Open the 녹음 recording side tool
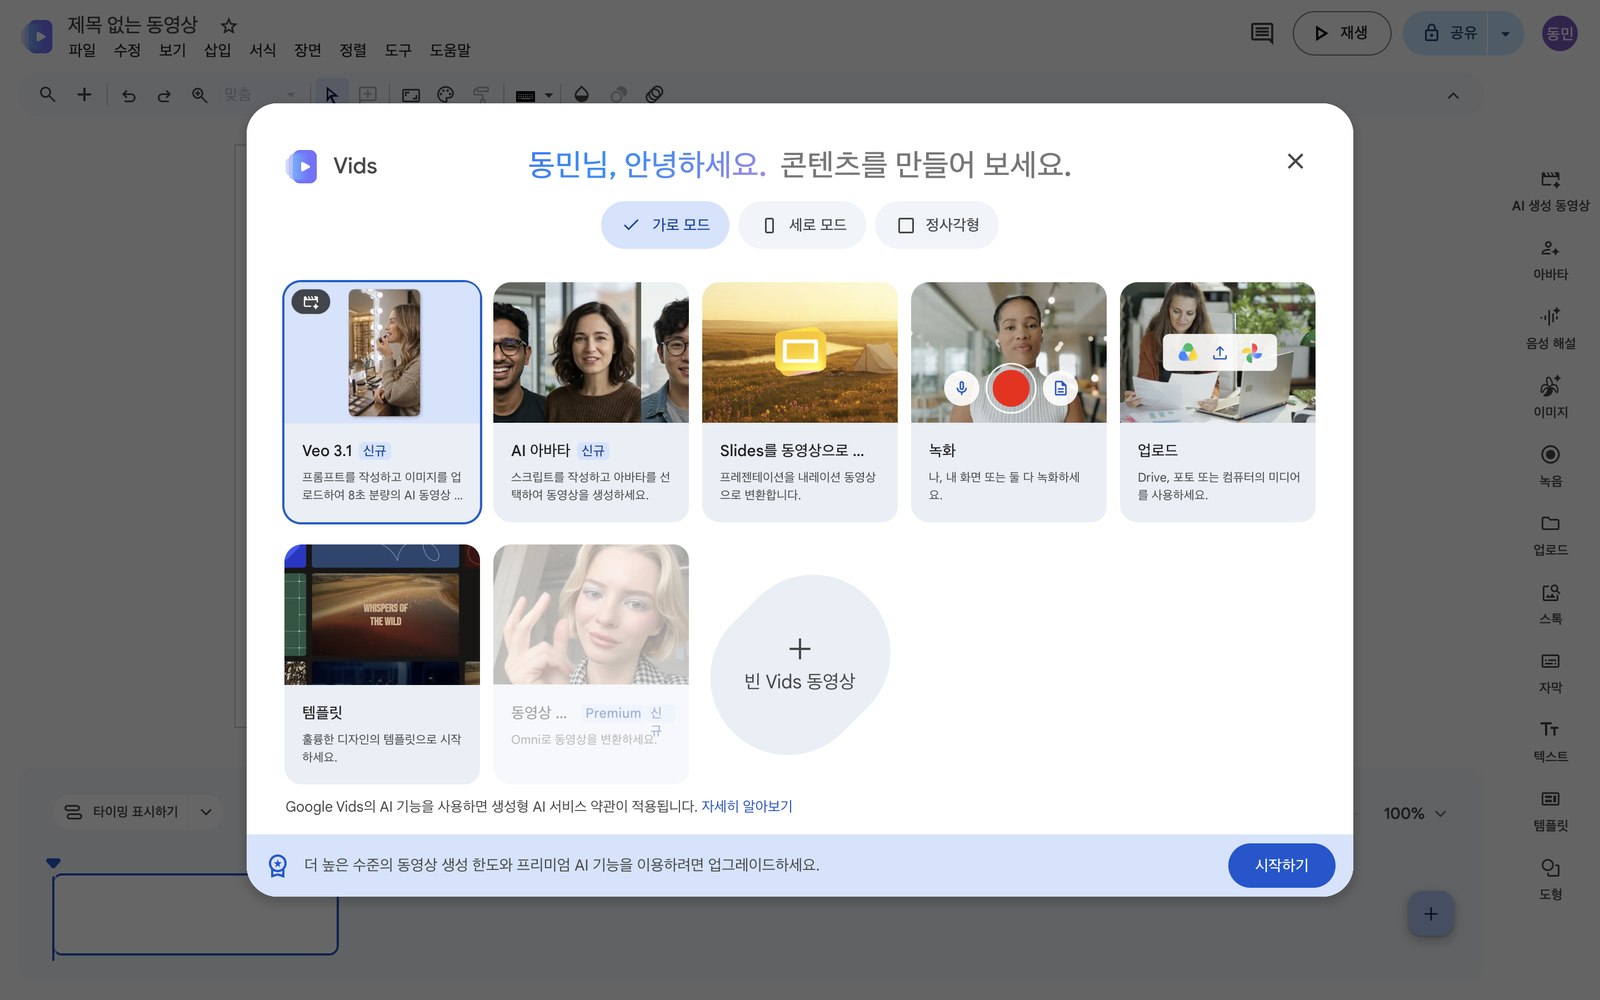This screenshot has height=1000, width=1600. click(x=1550, y=466)
